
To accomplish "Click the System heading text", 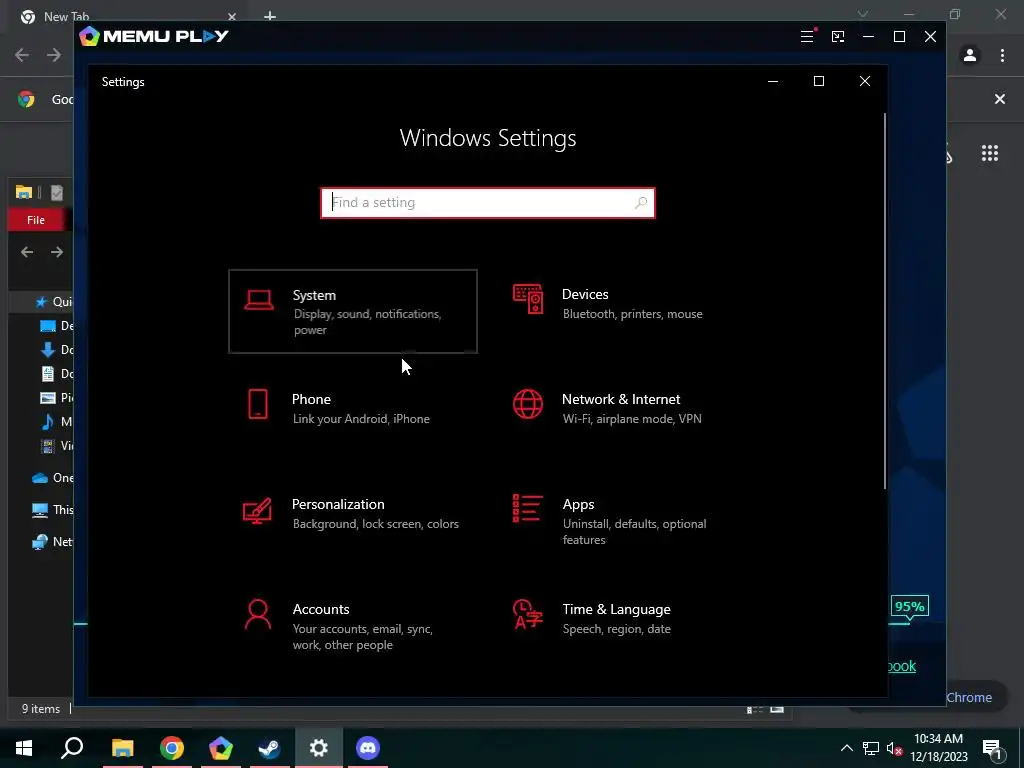I will click(314, 295).
